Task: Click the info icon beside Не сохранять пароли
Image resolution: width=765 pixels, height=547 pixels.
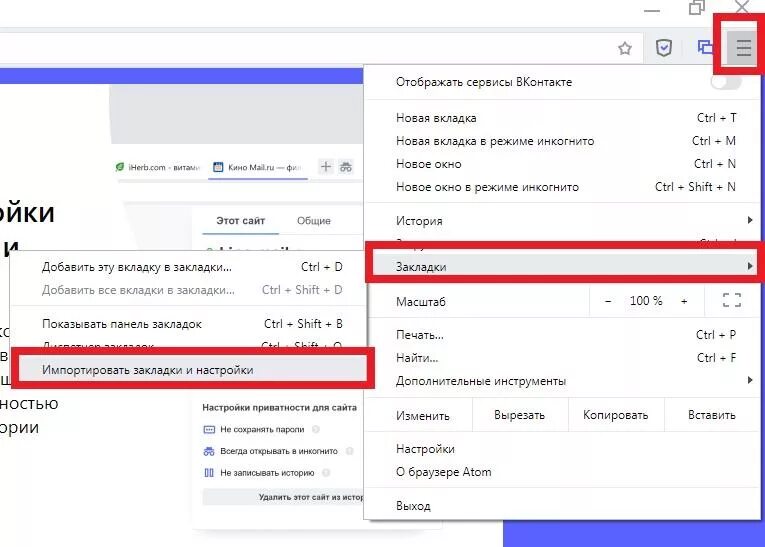Action: pos(316,429)
